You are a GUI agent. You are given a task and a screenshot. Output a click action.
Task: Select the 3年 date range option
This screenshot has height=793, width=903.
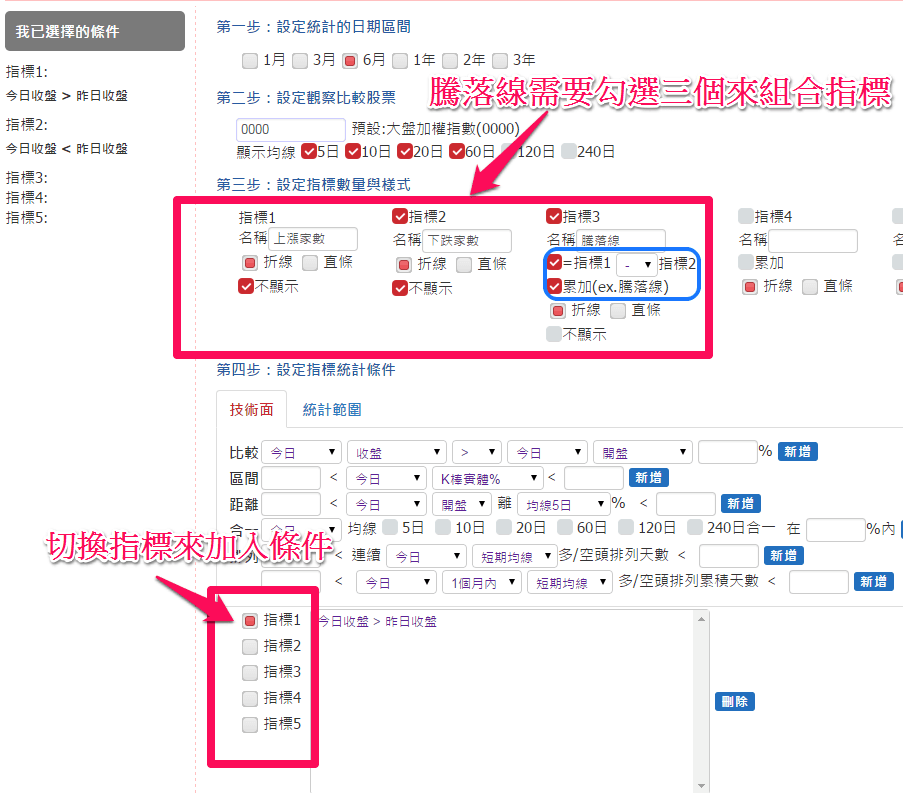point(500,60)
